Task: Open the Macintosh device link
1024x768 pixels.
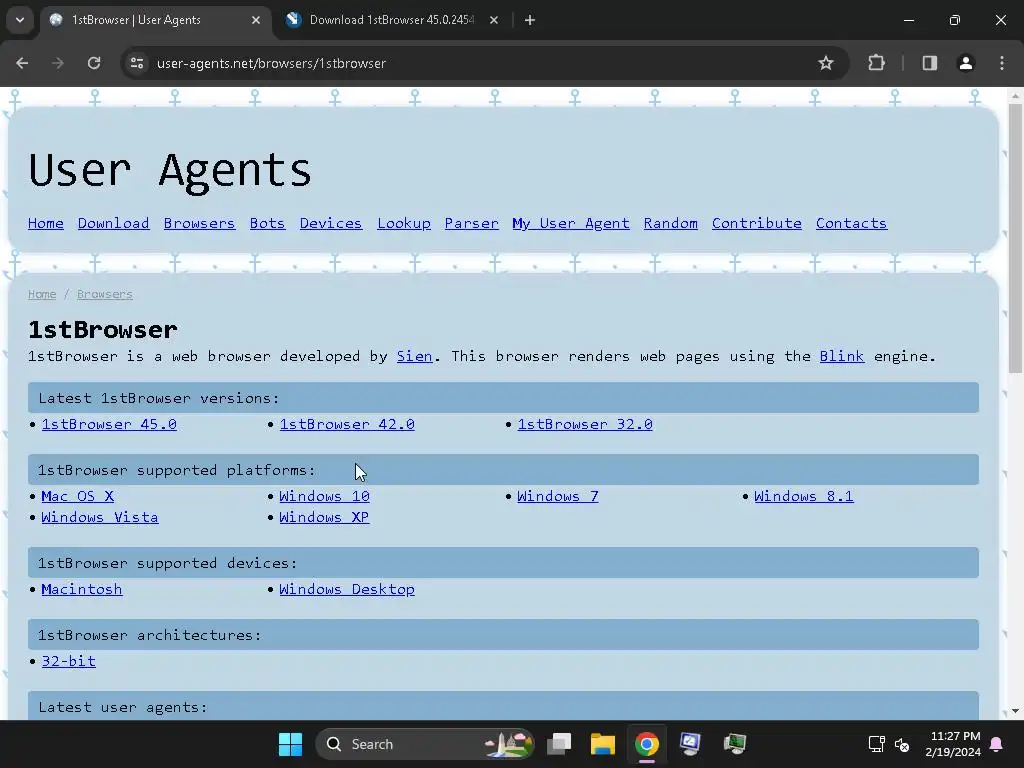Action: (x=82, y=588)
